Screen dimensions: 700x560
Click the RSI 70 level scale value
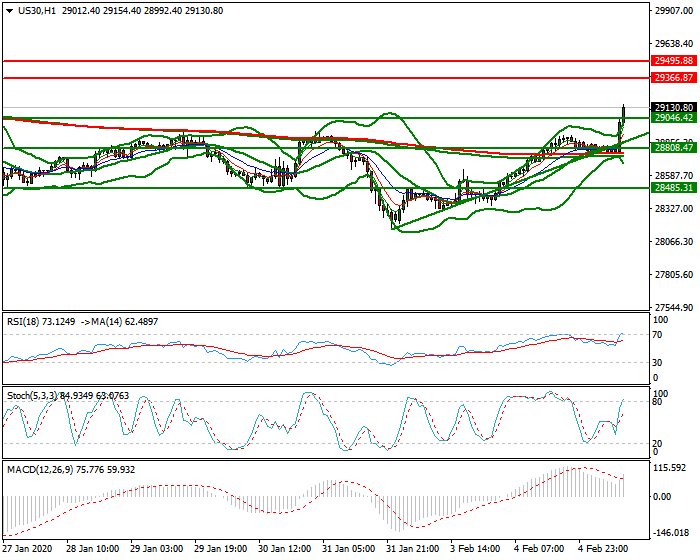click(657, 334)
